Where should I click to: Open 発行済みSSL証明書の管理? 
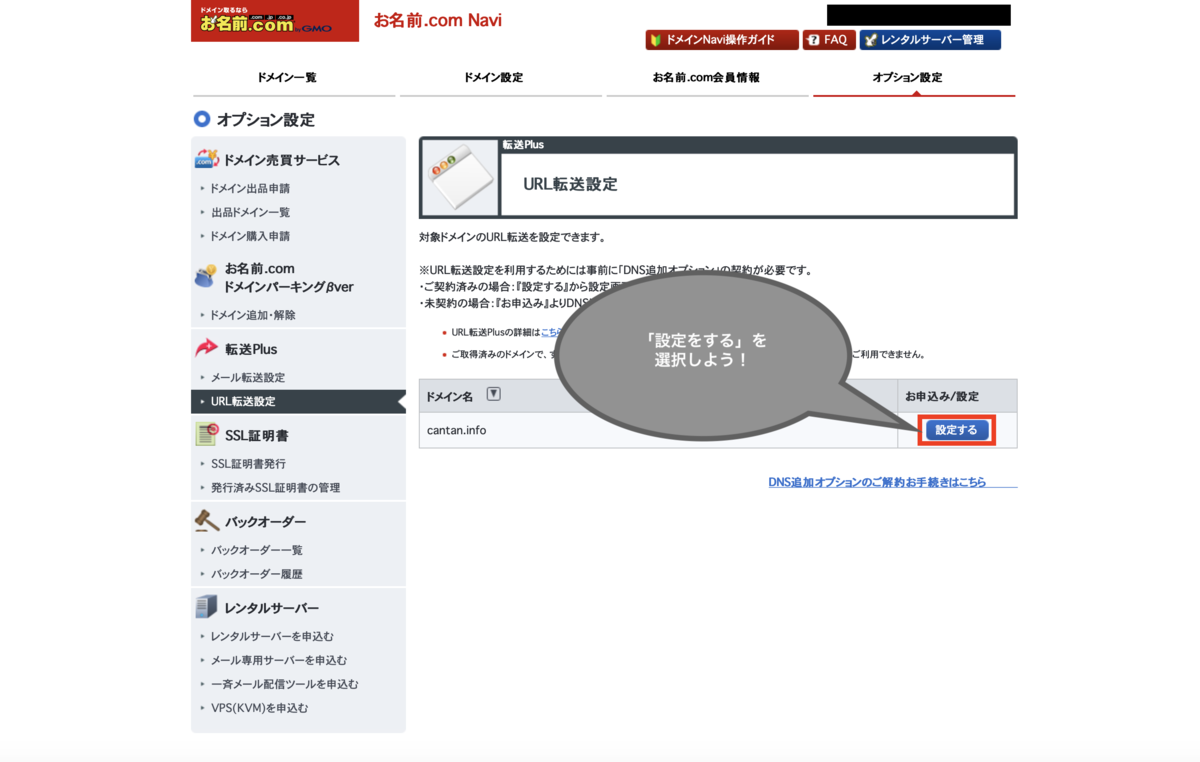click(x=275, y=488)
